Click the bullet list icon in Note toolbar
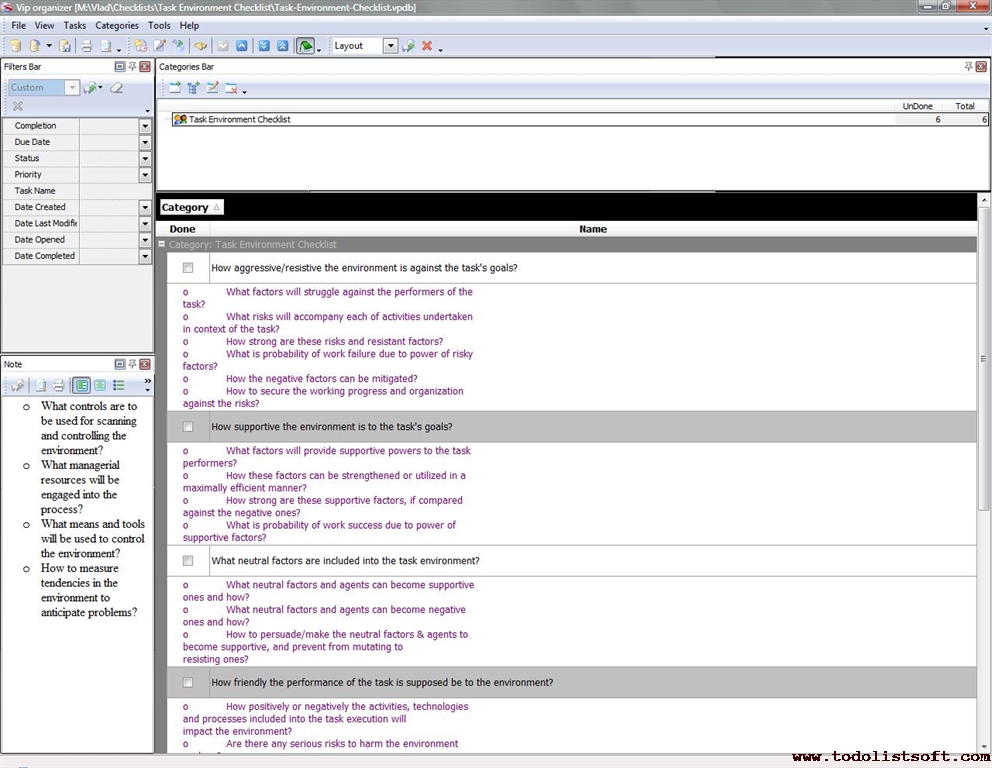Image resolution: width=992 pixels, height=768 pixels. click(118, 386)
